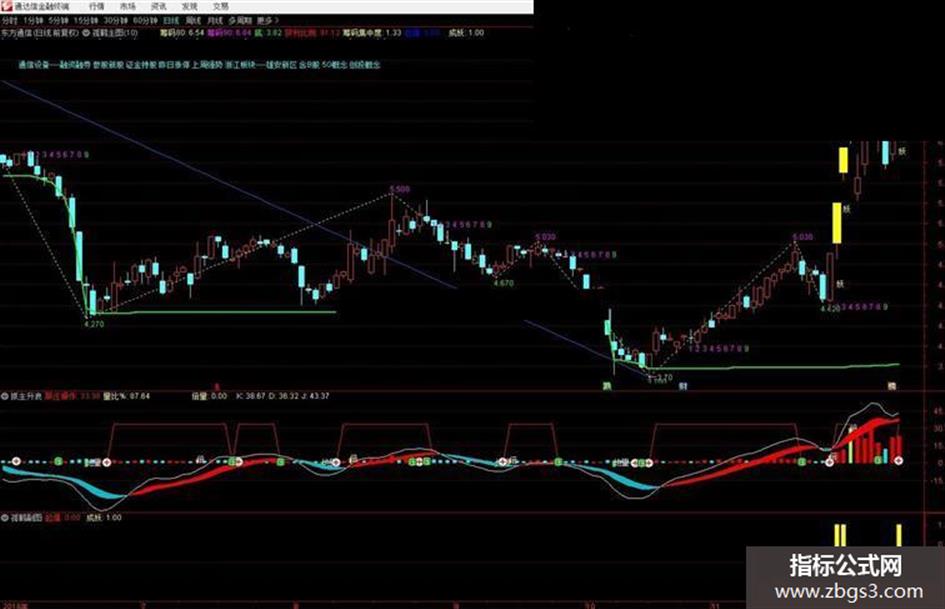This screenshot has width=945, height=609.
Task: Open the 多周期 multi-period view
Action: point(240,21)
